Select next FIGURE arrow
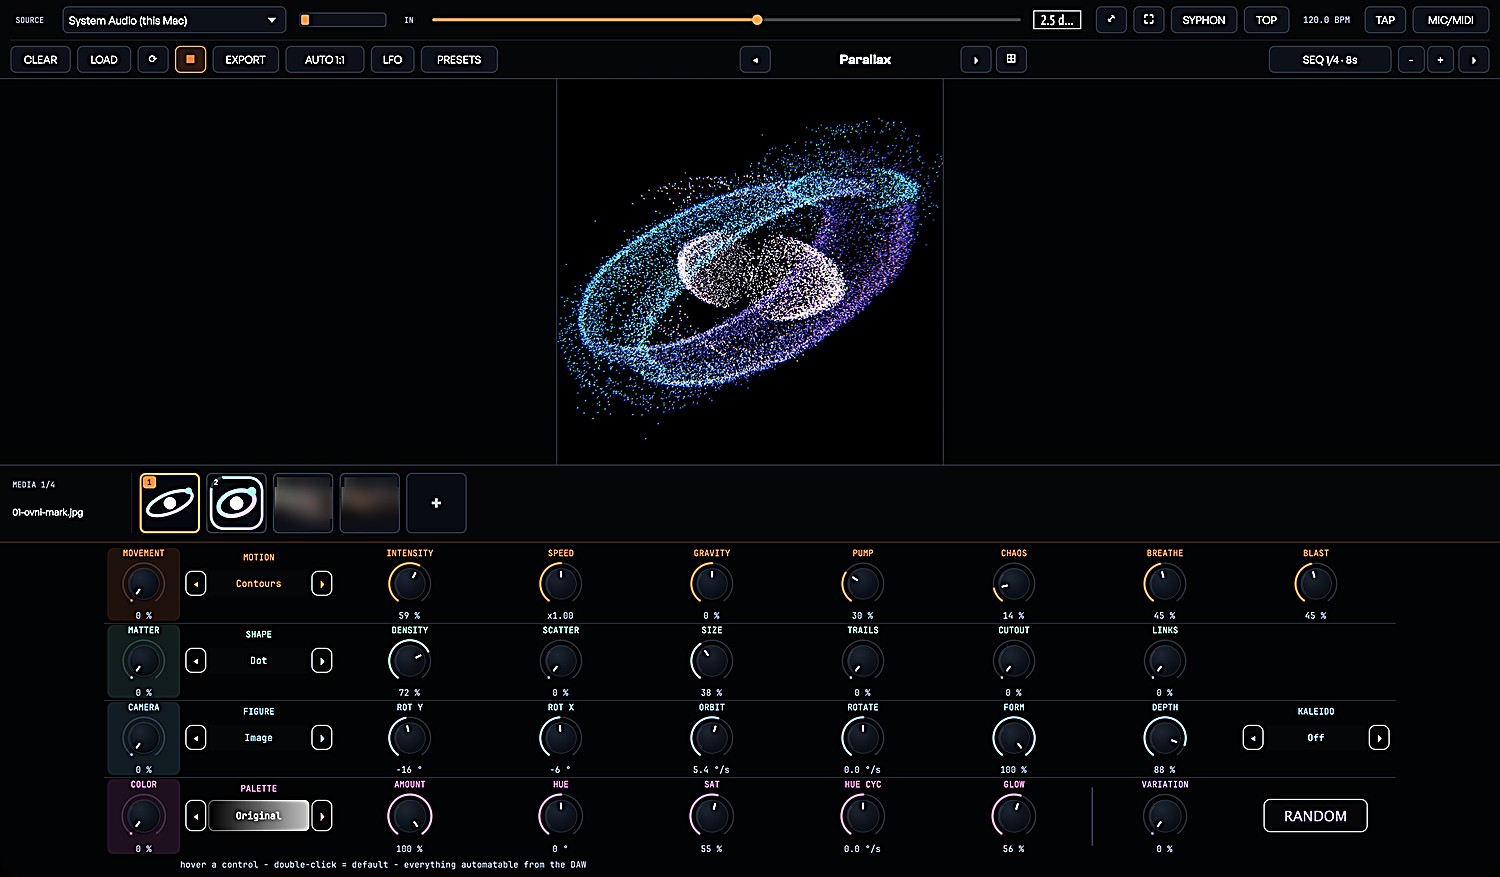 tap(322, 738)
